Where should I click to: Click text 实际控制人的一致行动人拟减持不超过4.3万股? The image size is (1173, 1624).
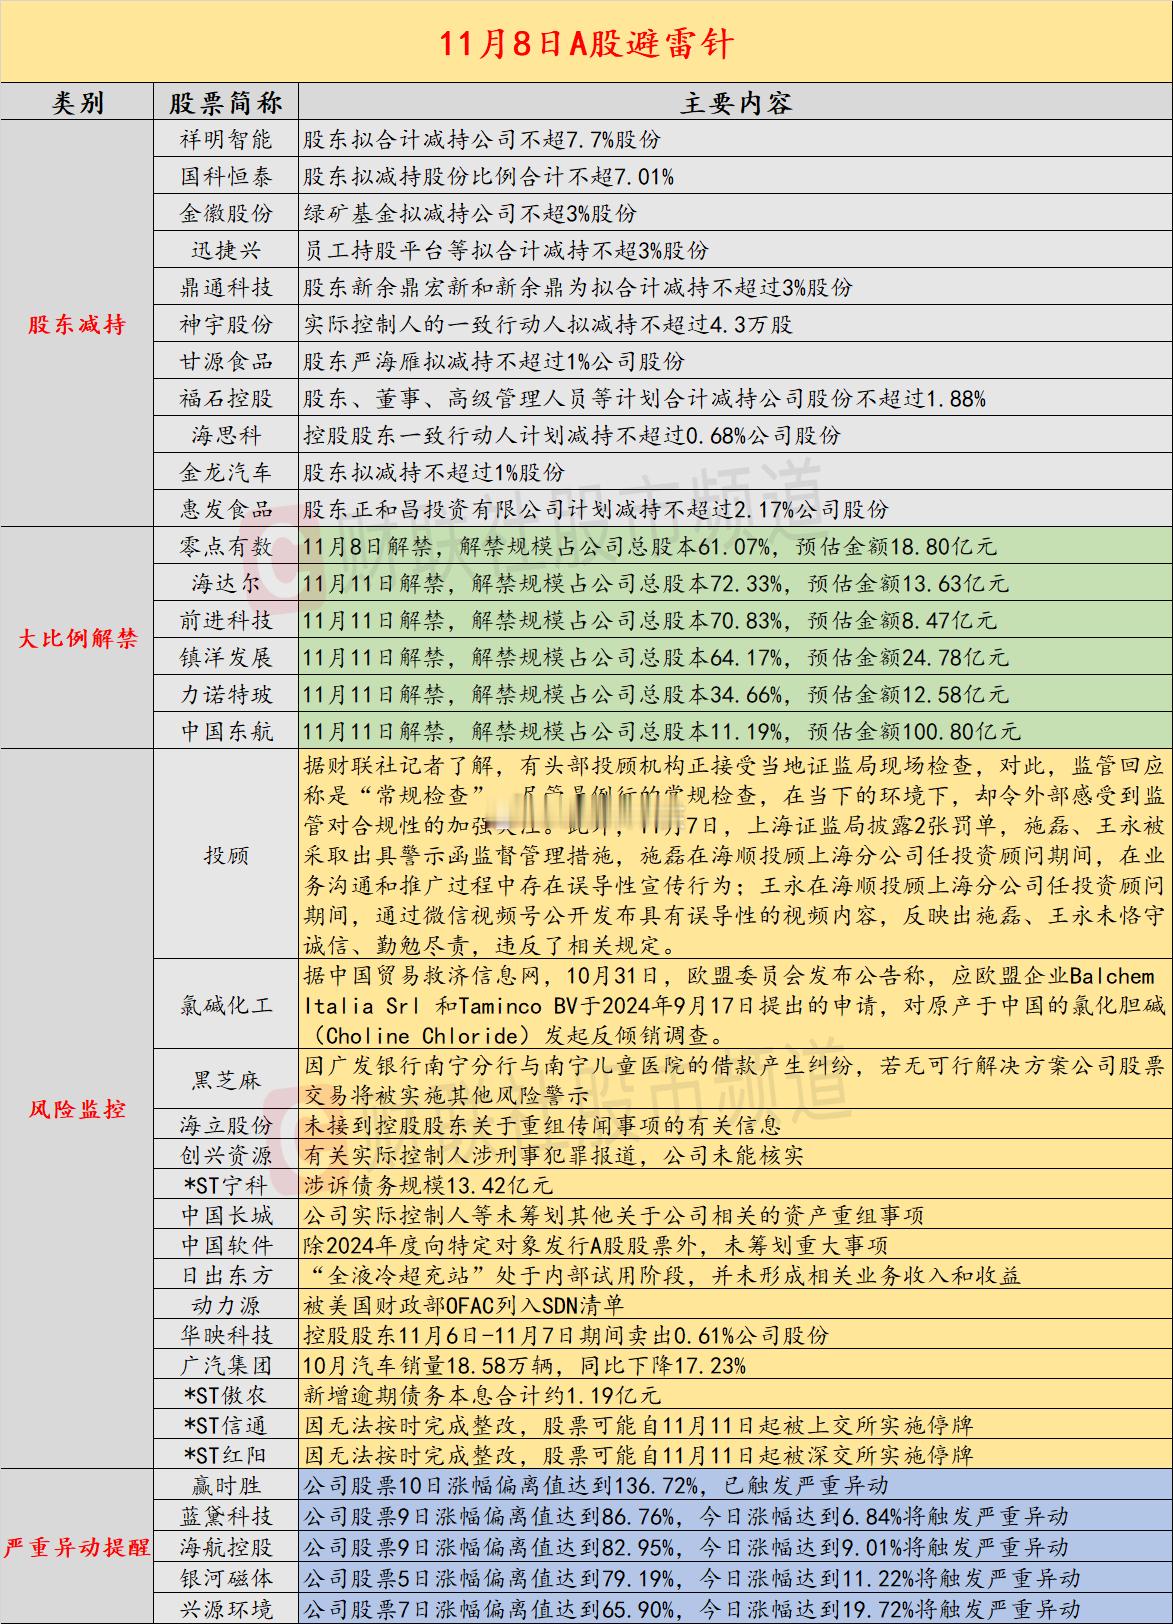(x=548, y=324)
